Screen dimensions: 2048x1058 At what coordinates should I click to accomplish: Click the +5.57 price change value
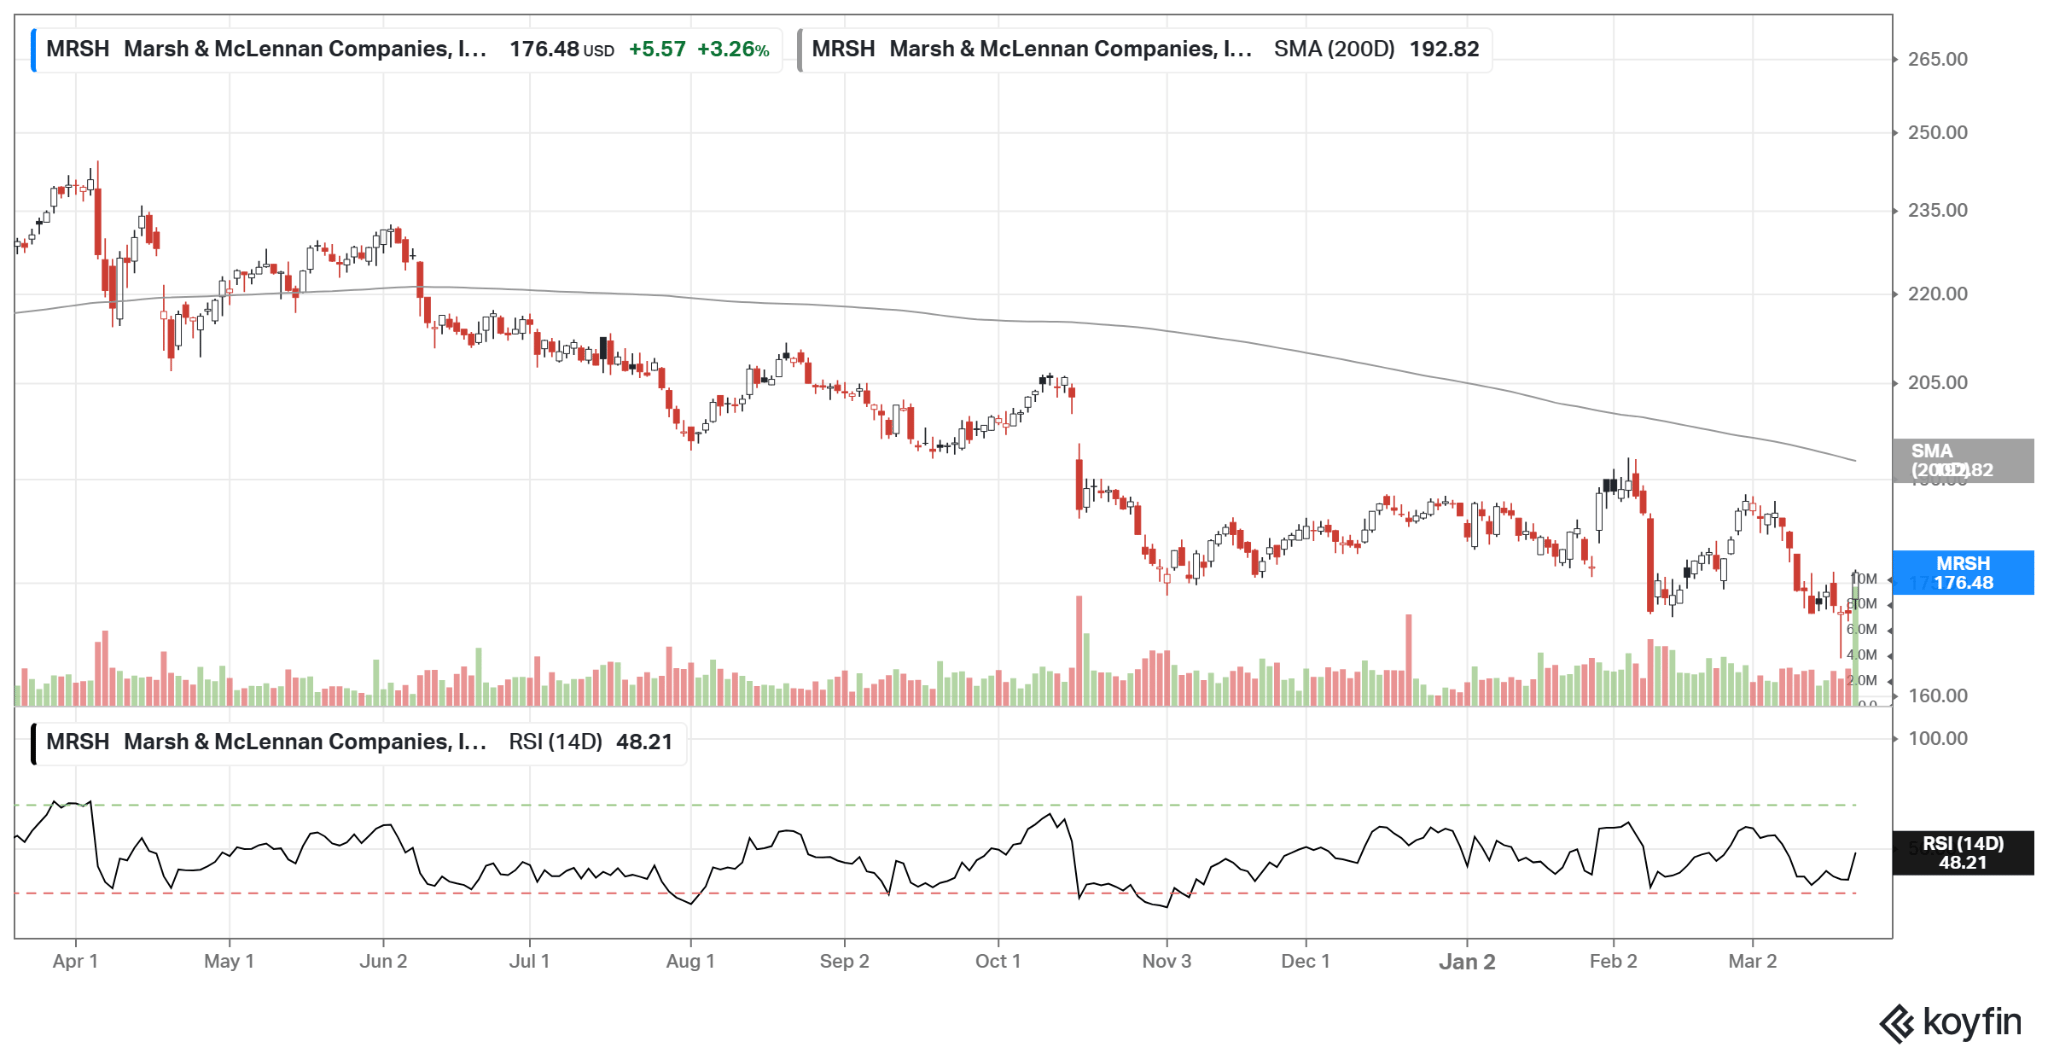coord(657,49)
